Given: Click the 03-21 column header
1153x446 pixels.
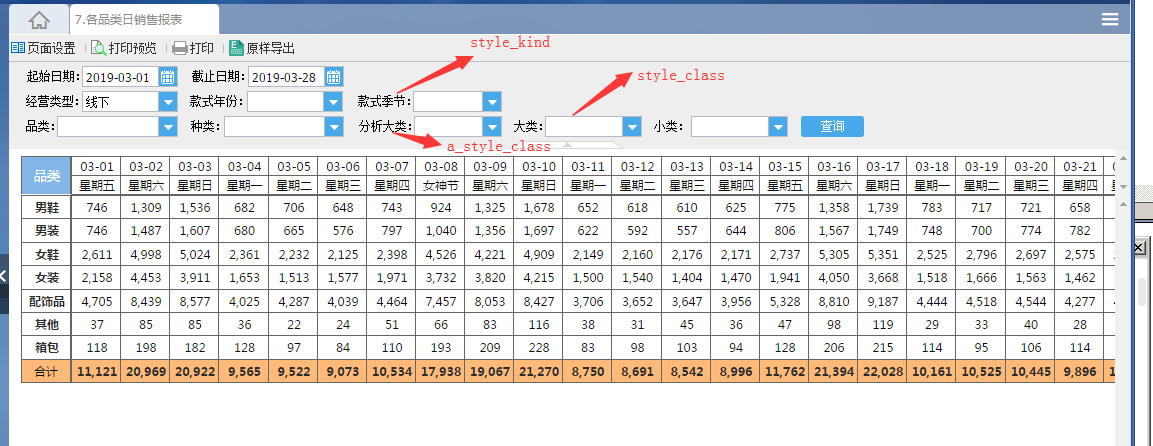Looking at the screenshot, I should pyautogui.click(x=1079, y=166).
